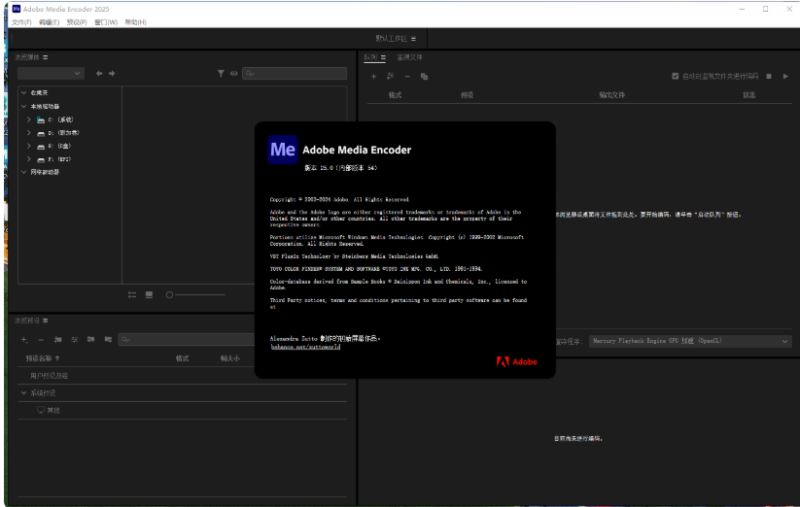Open the Media Browser location dropdown

[51, 73]
